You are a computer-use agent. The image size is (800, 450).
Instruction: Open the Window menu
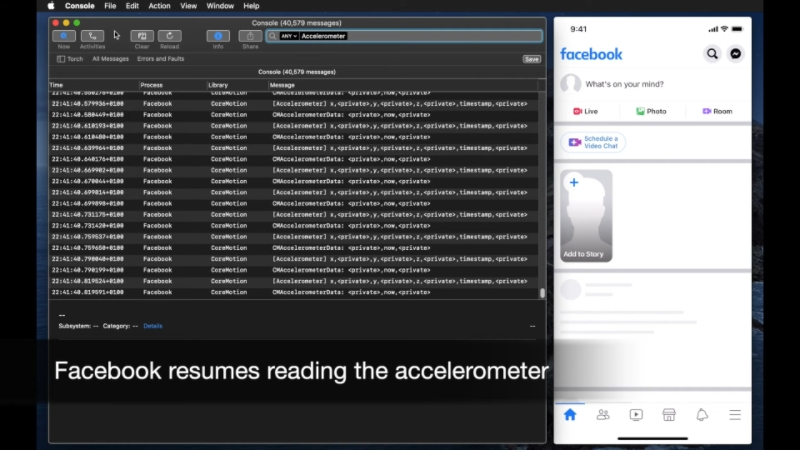click(x=220, y=6)
